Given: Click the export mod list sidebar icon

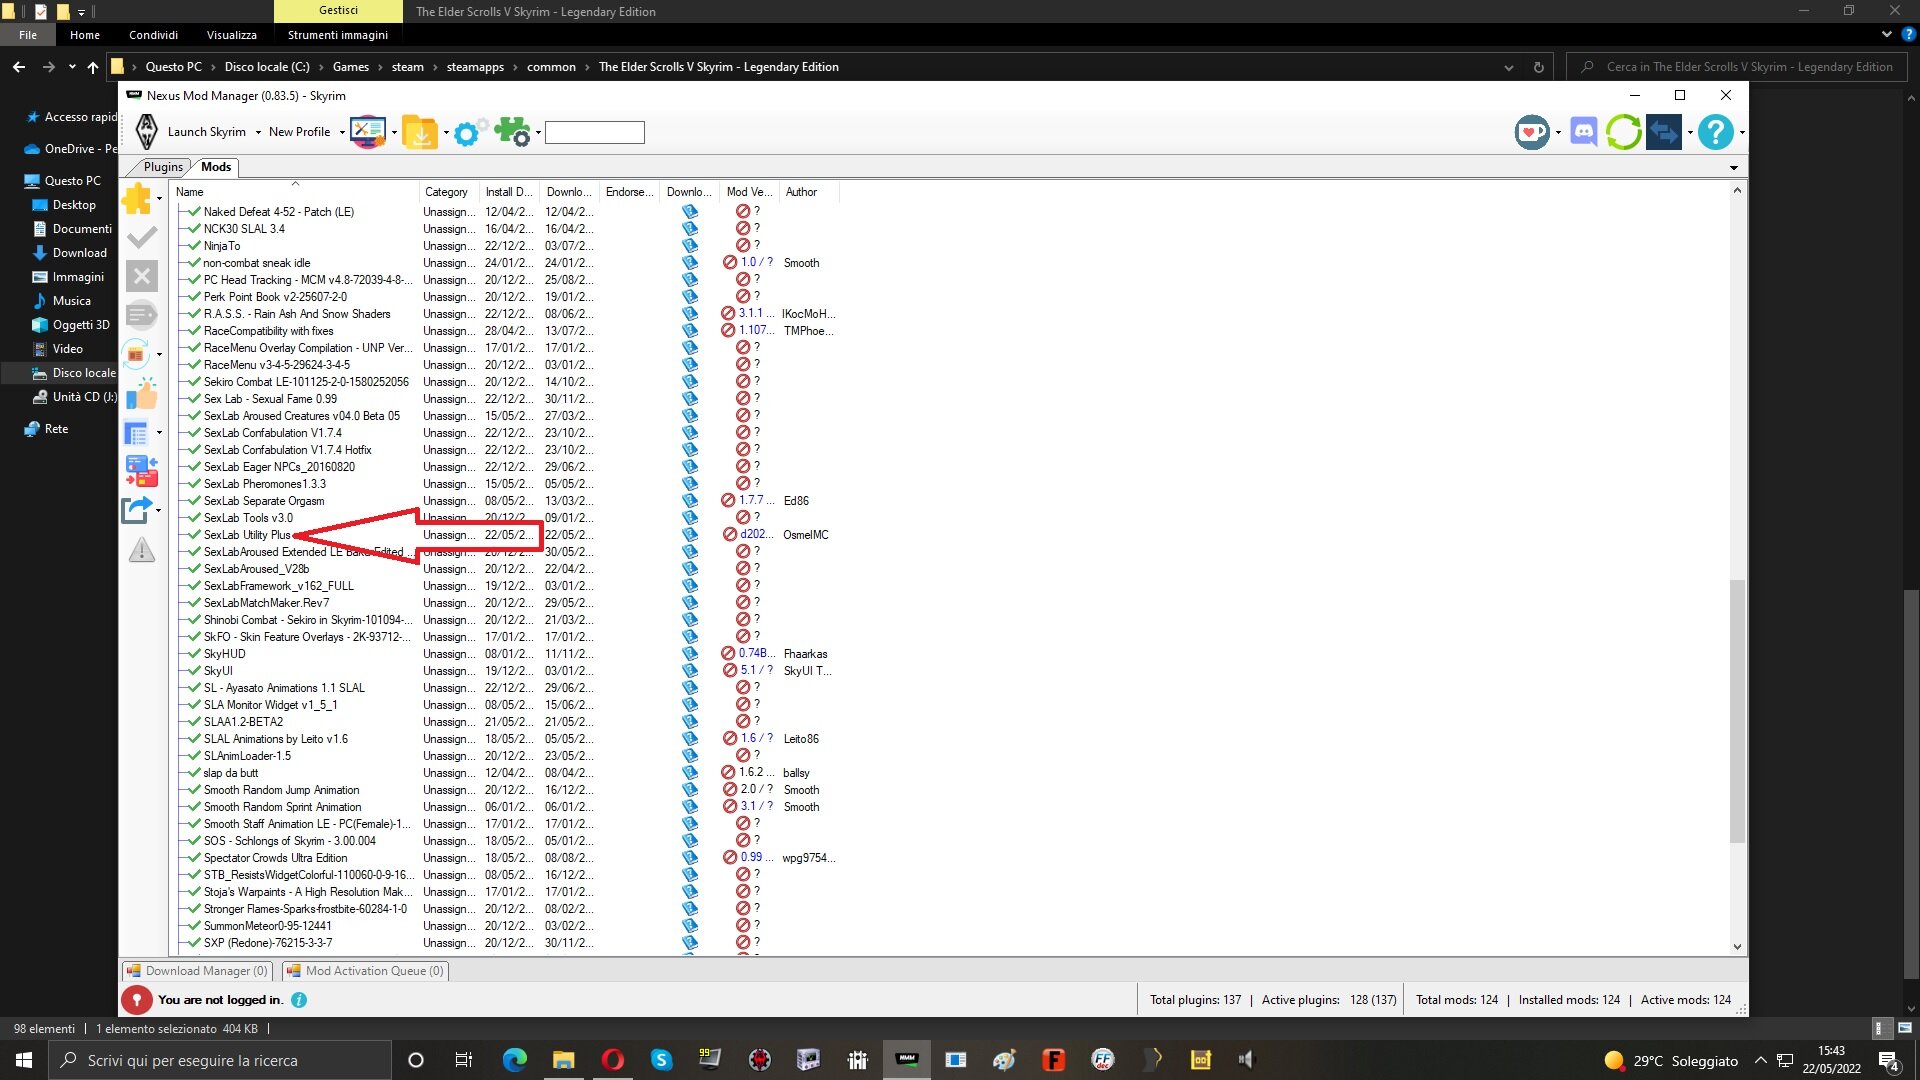Looking at the screenshot, I should pyautogui.click(x=138, y=510).
